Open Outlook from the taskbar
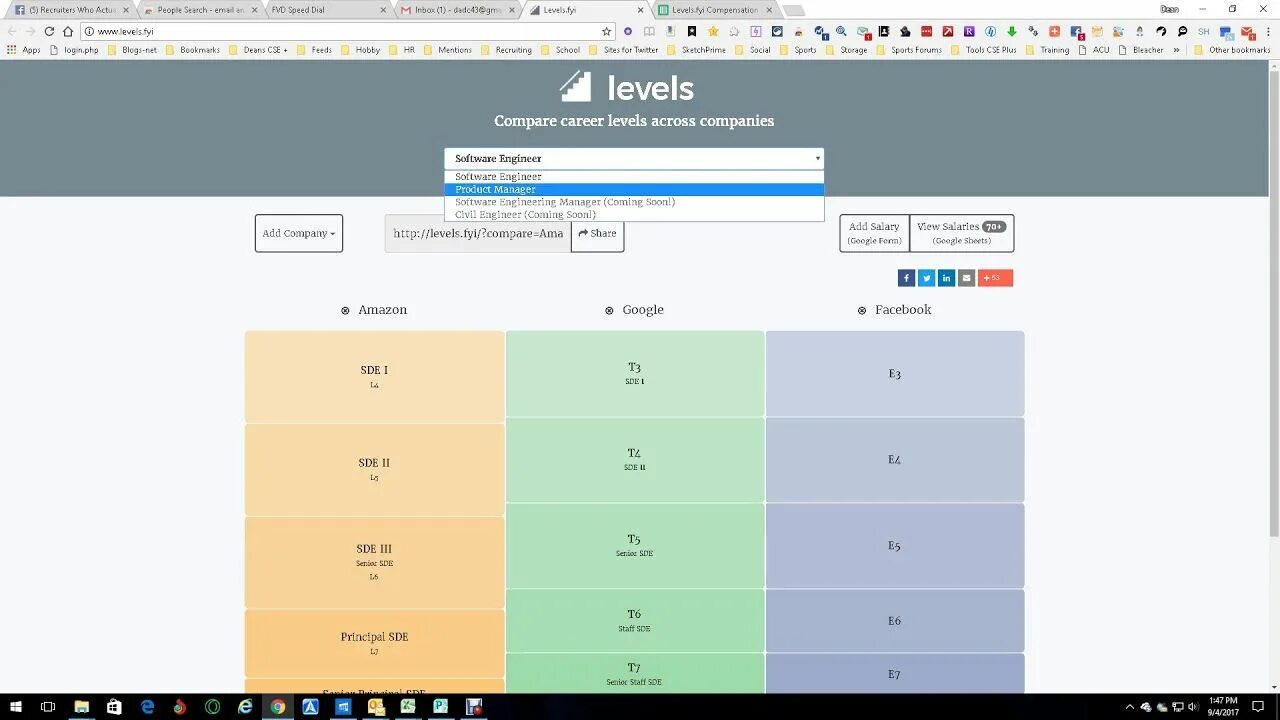This screenshot has height=720, width=1280. [376, 707]
